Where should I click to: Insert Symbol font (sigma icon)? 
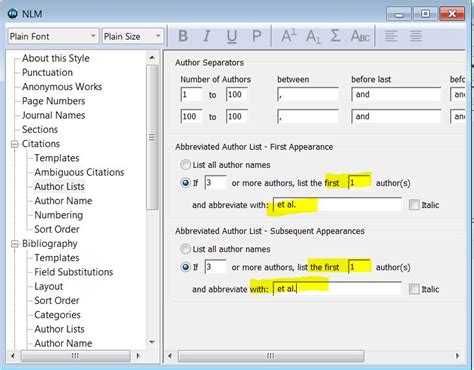tap(336, 35)
